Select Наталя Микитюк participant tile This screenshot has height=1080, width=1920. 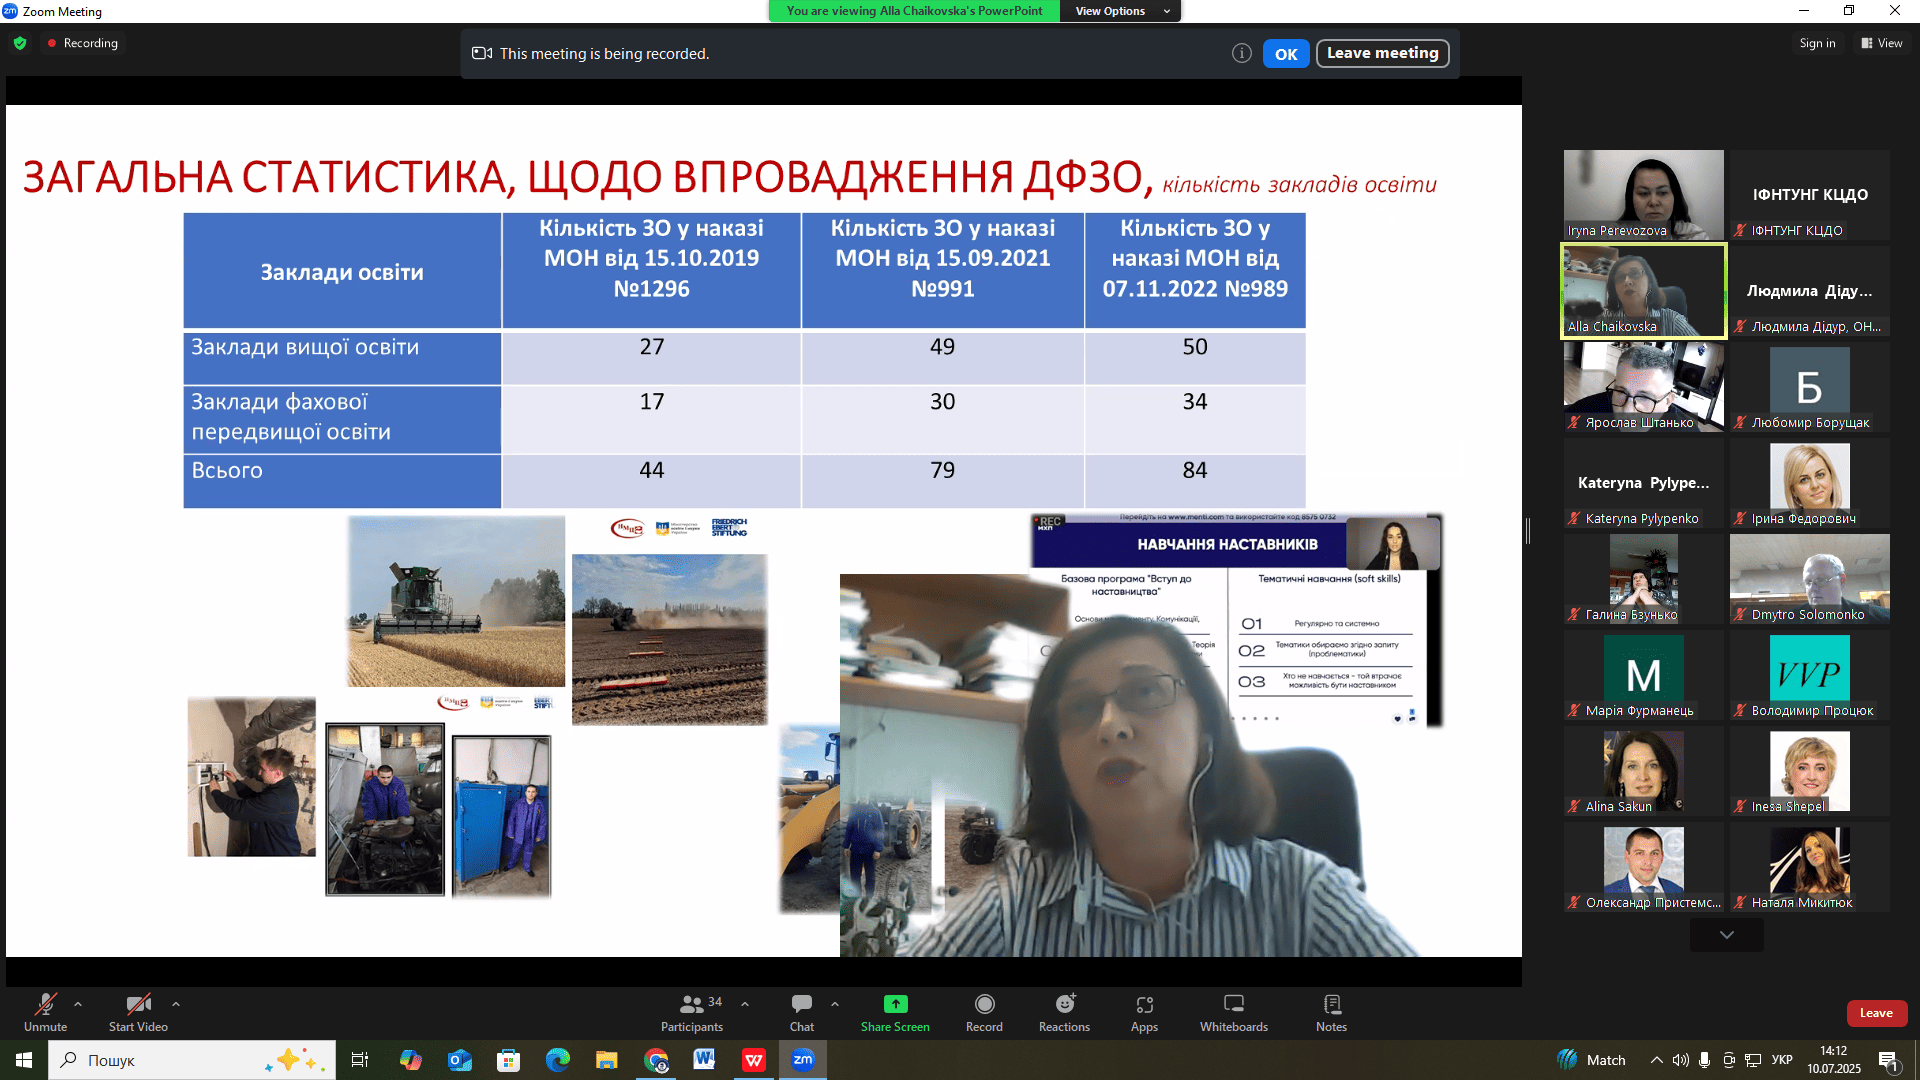1810,867
